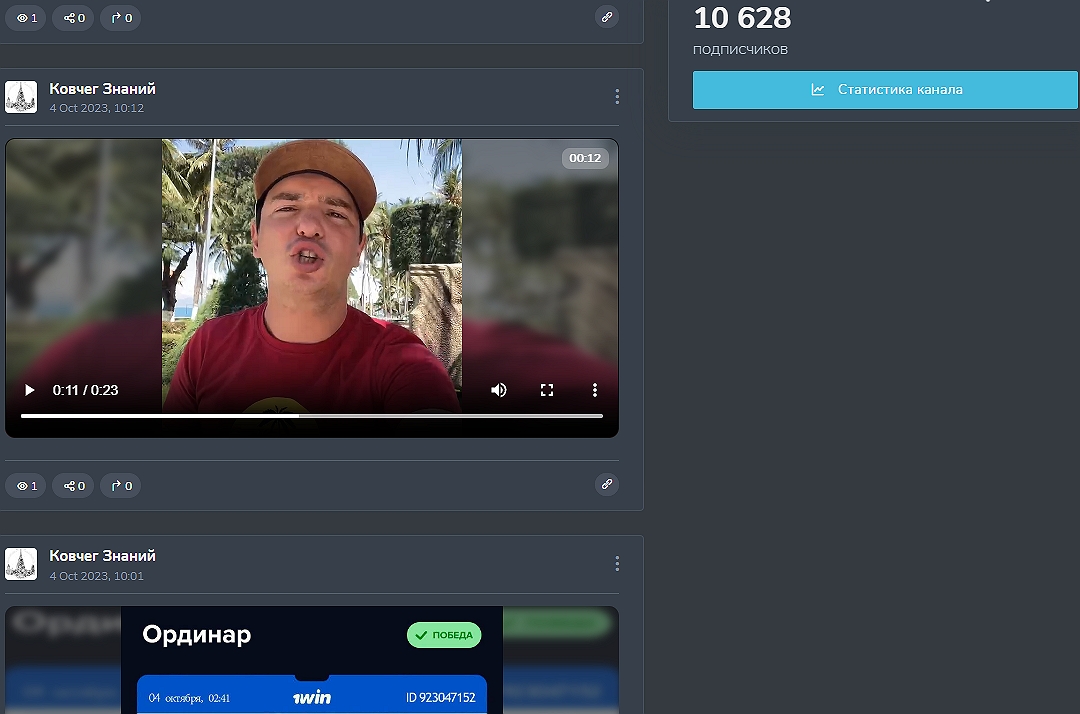Image resolution: width=1080 pixels, height=714 pixels.
Task: Click channel avatar on the 10:01 post
Action: click(21, 564)
